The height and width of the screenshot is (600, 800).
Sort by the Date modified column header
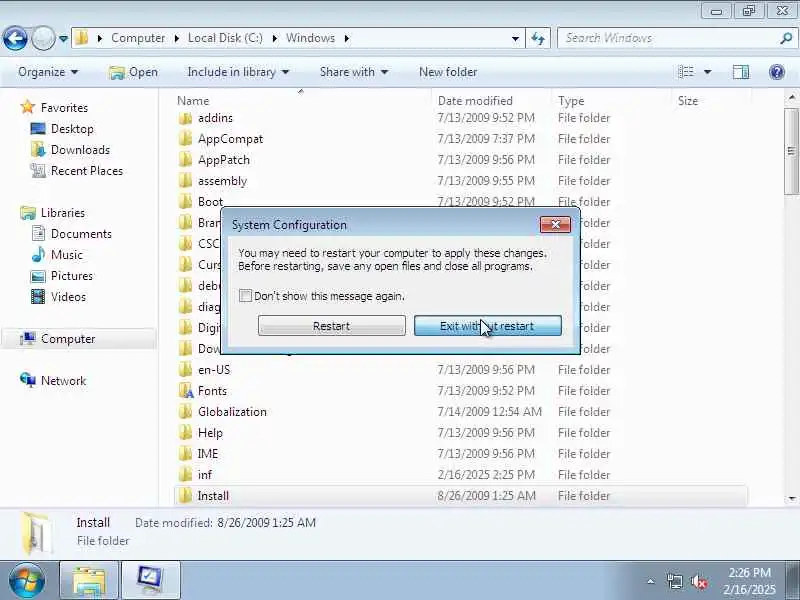pyautogui.click(x=475, y=101)
